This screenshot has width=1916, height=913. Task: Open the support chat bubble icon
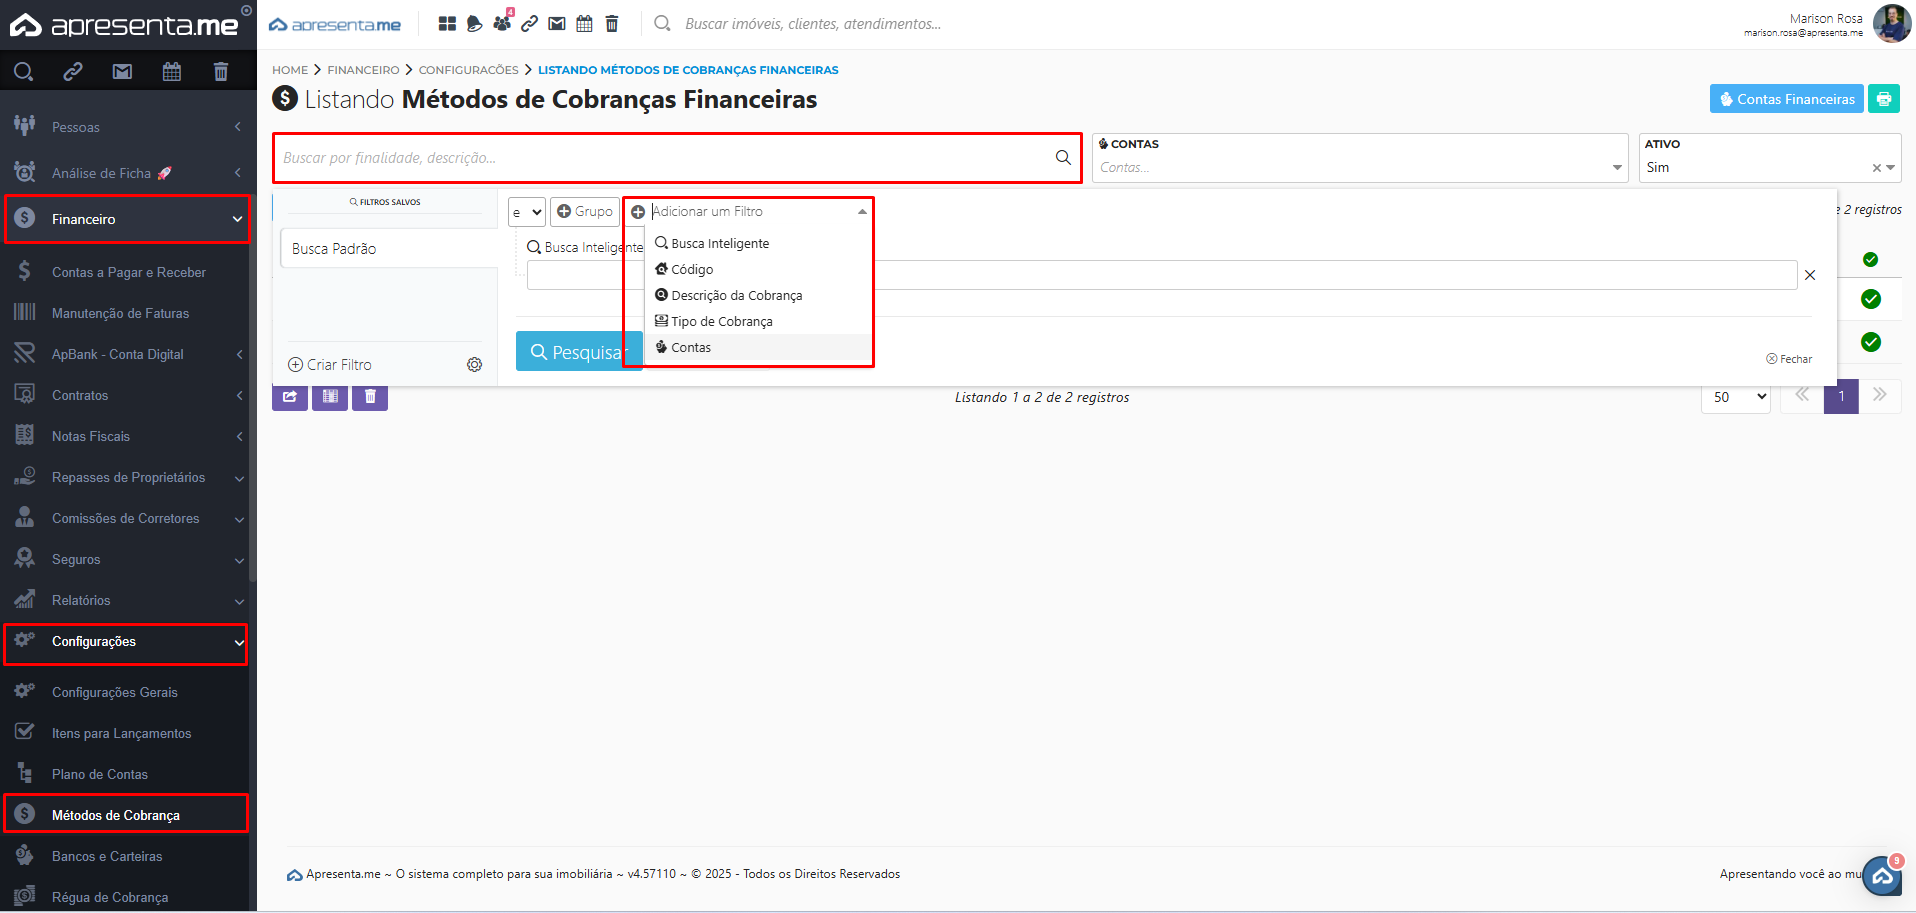[x=1882, y=877]
